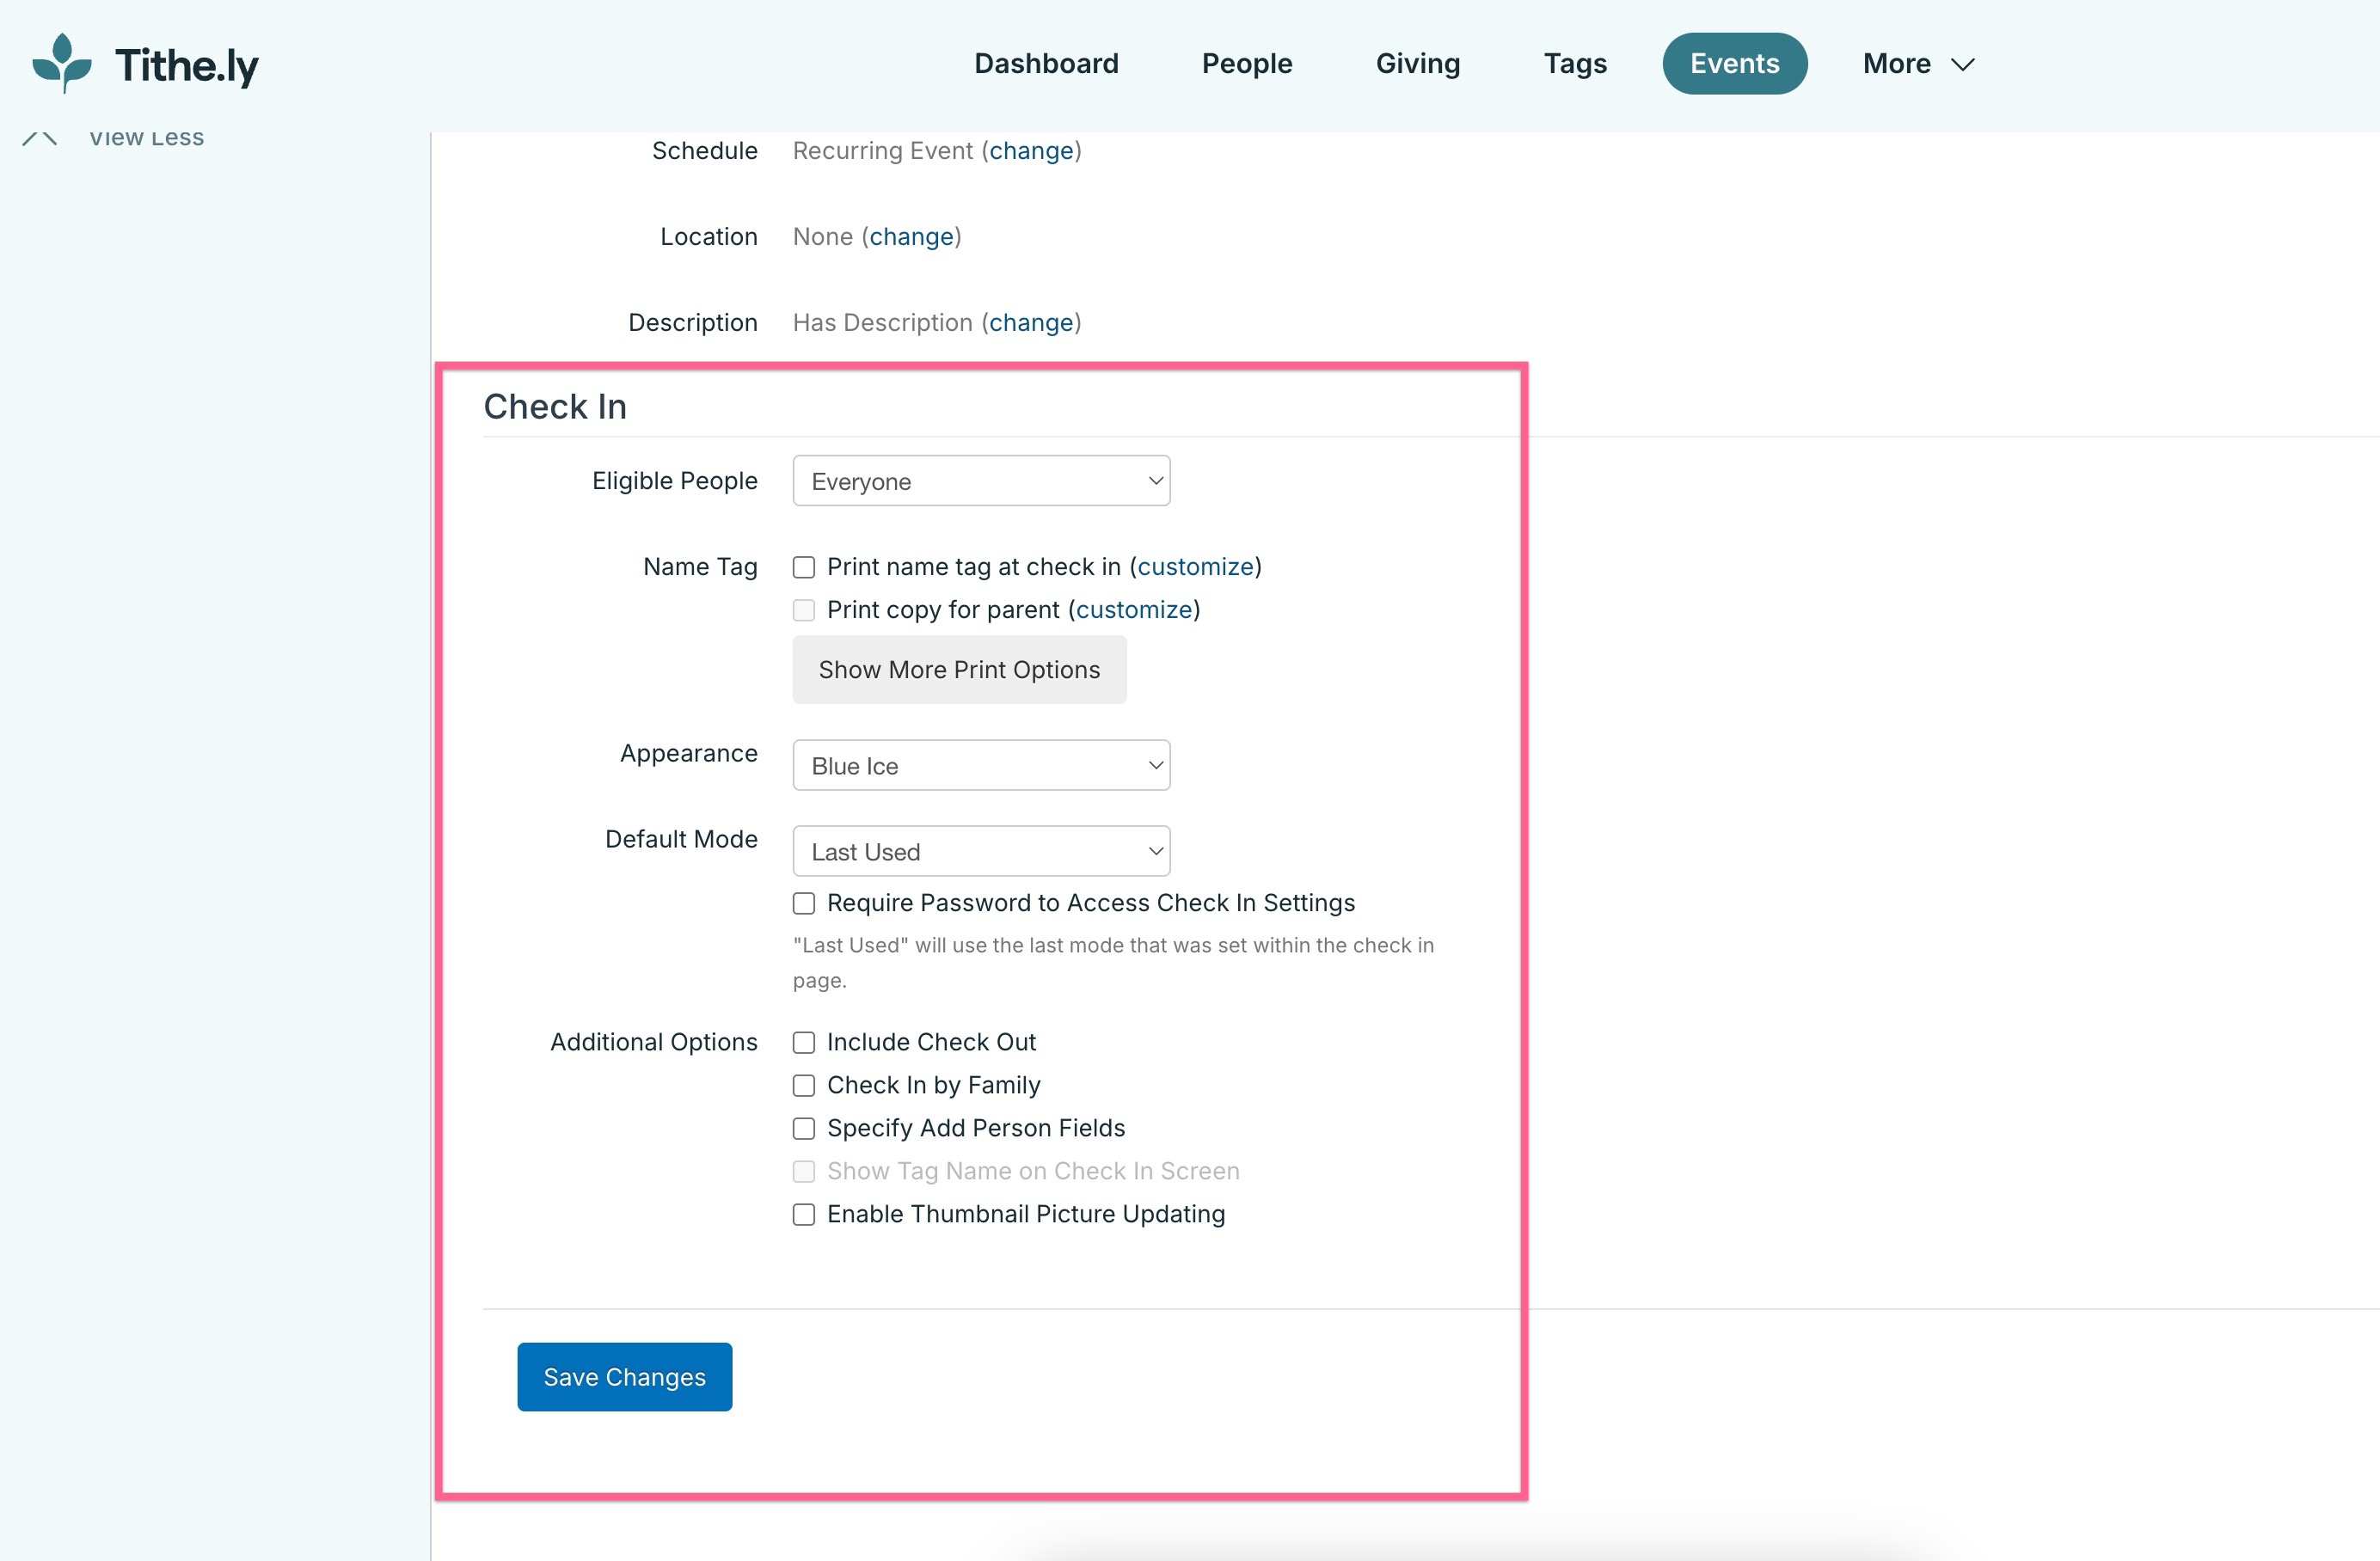
Task: Open the Eligible People dropdown
Action: (981, 481)
